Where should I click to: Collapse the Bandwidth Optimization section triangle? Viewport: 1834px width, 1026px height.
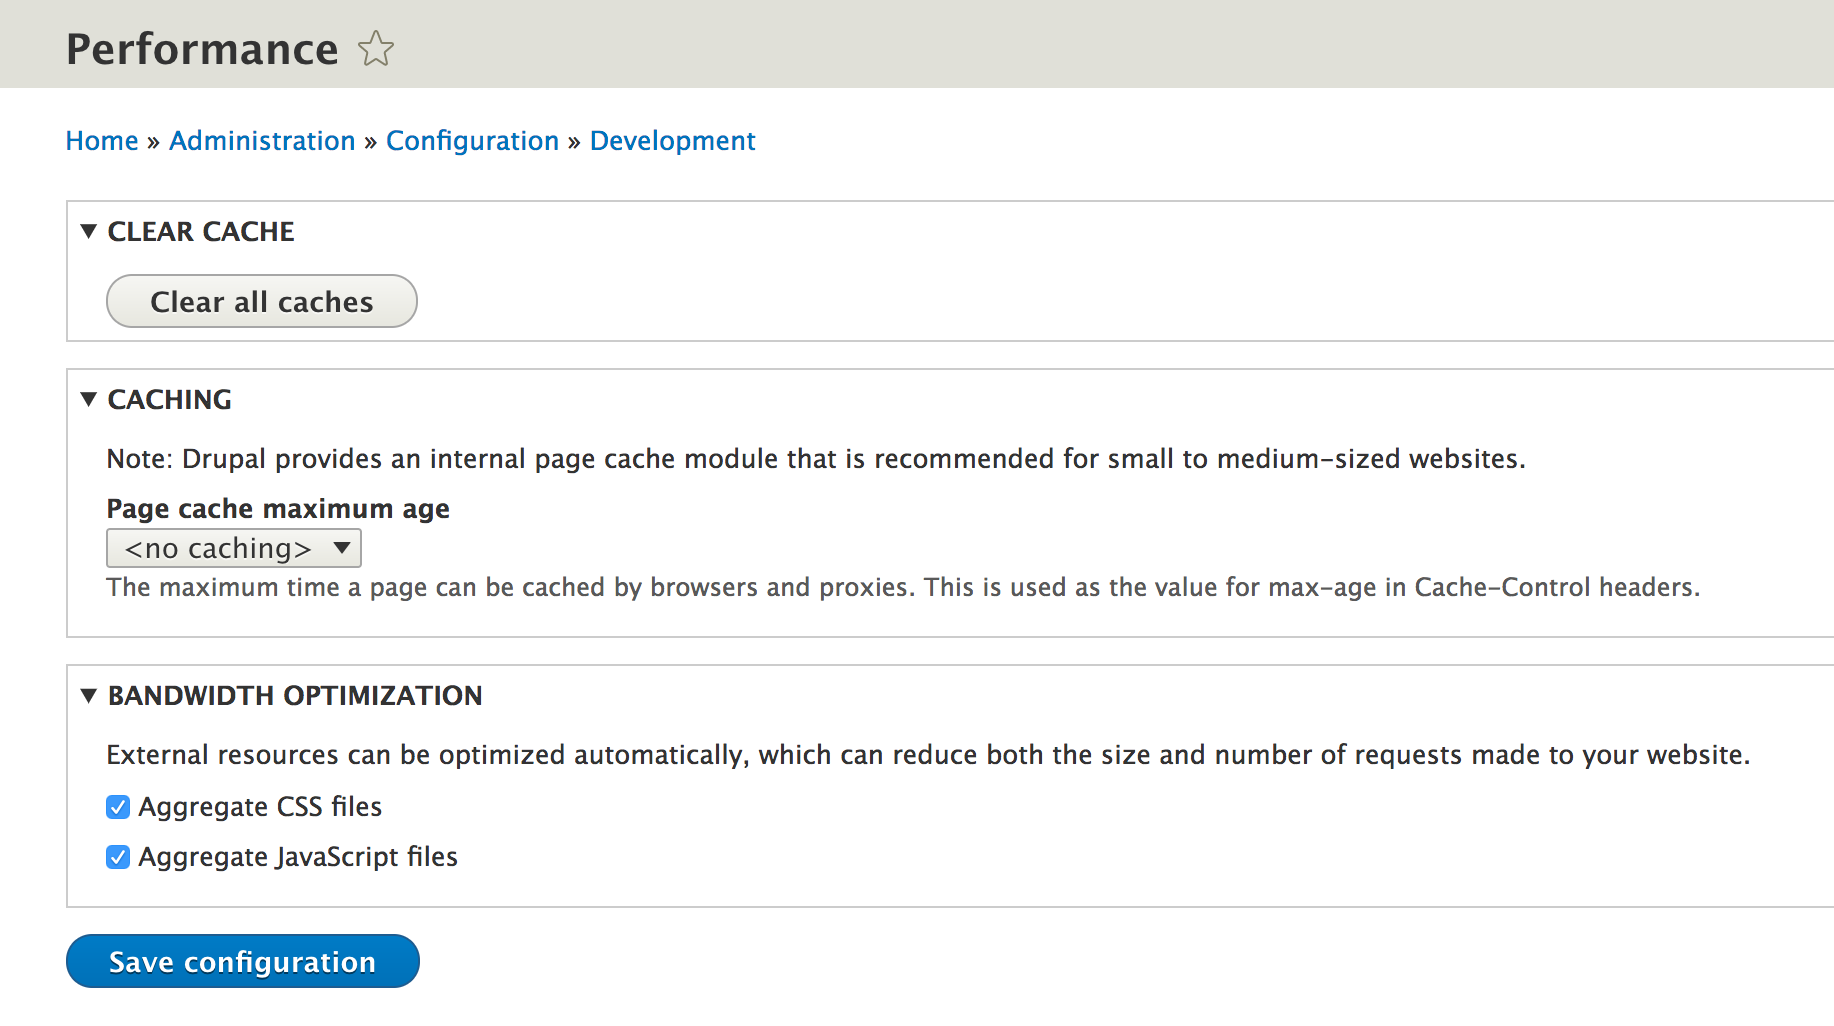coord(89,696)
